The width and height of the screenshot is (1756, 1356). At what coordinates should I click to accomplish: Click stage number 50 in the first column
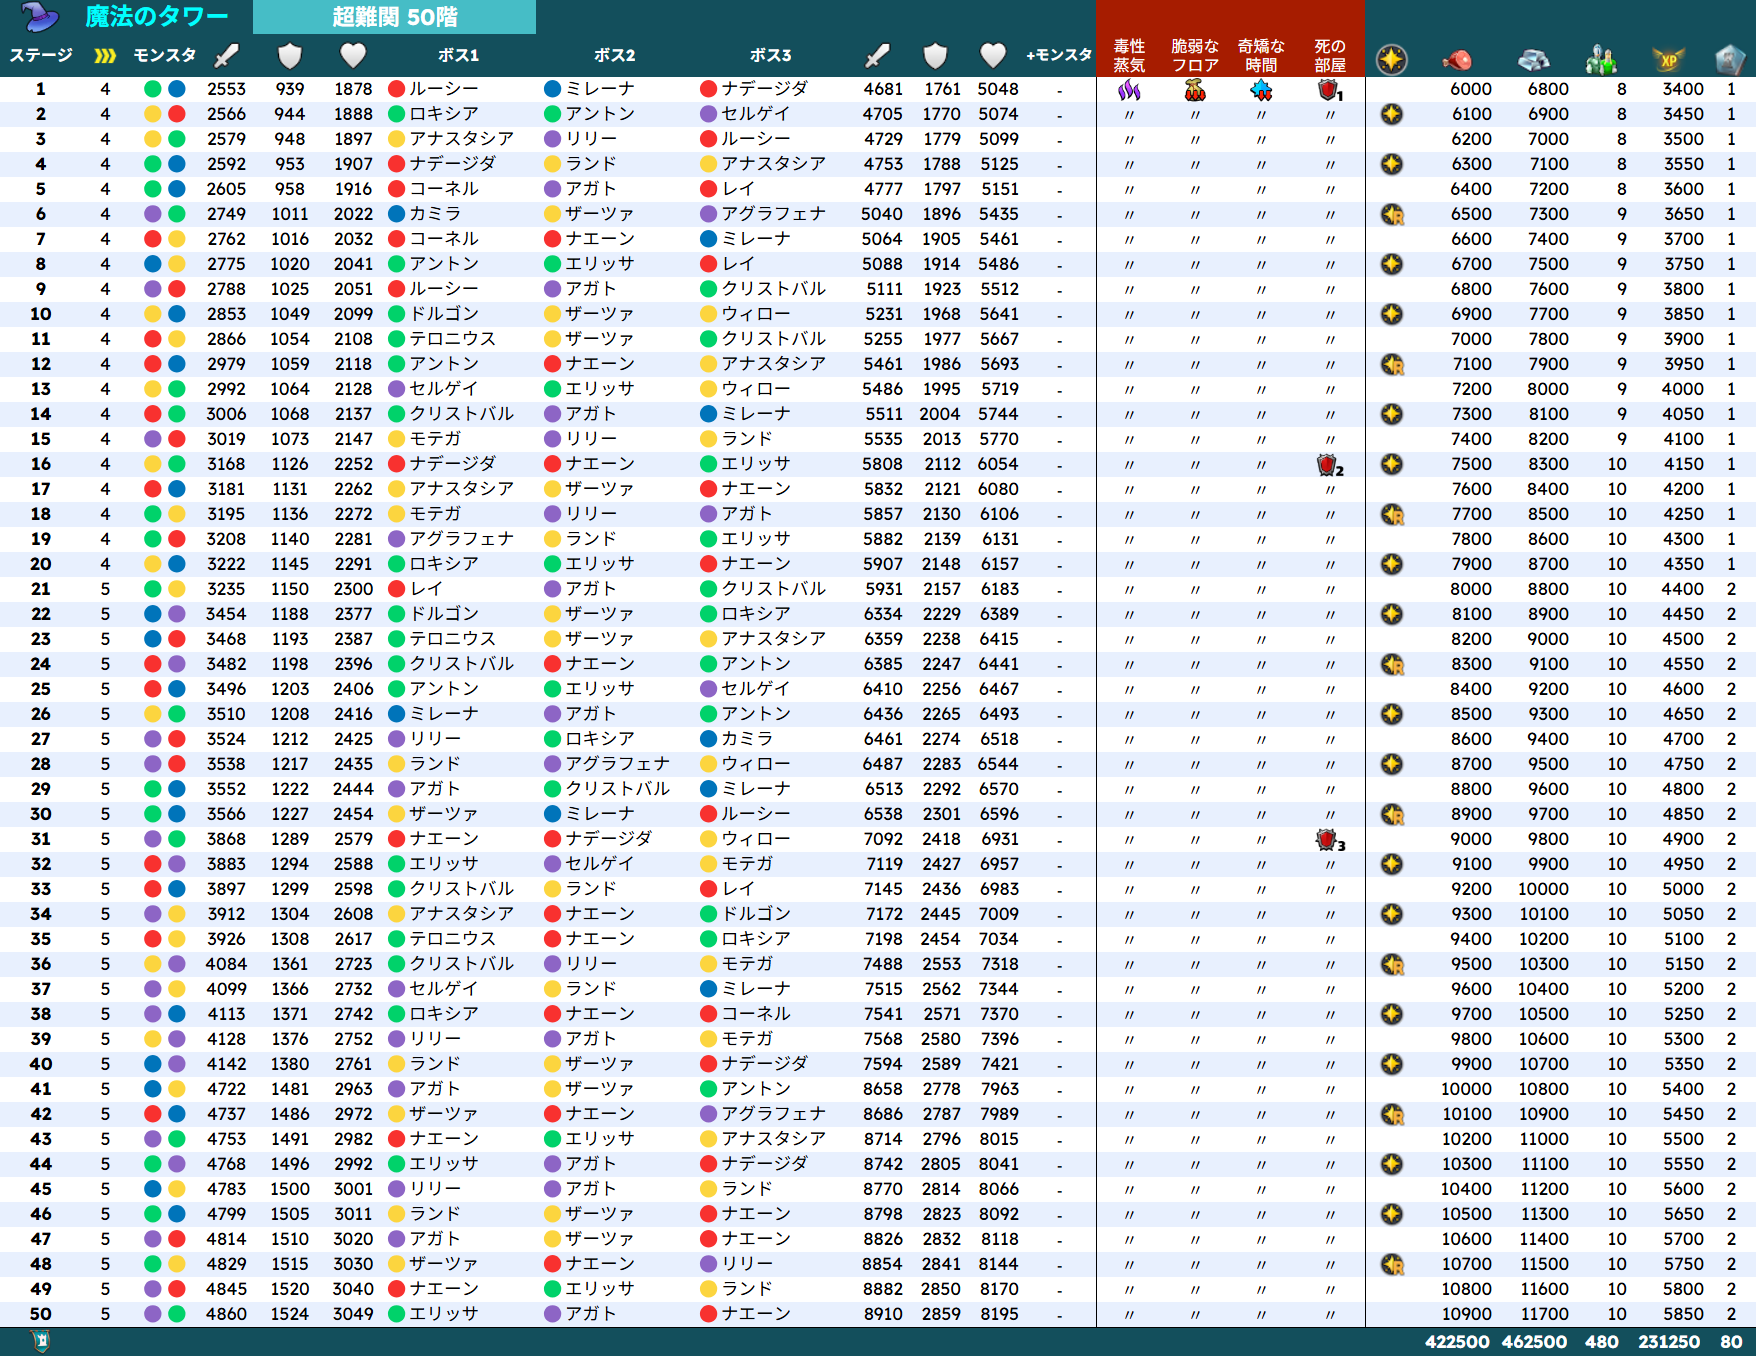click(x=41, y=1314)
